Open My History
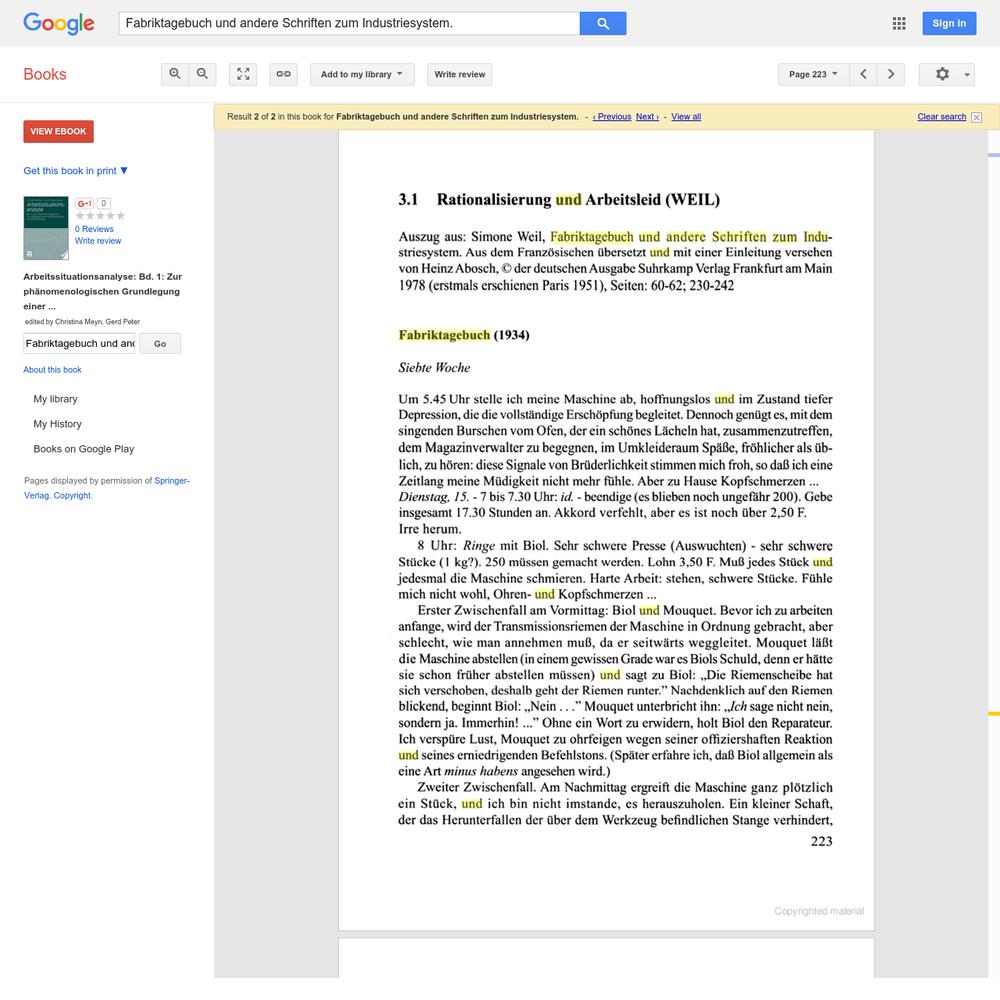The width and height of the screenshot is (1000, 1000). coord(57,424)
